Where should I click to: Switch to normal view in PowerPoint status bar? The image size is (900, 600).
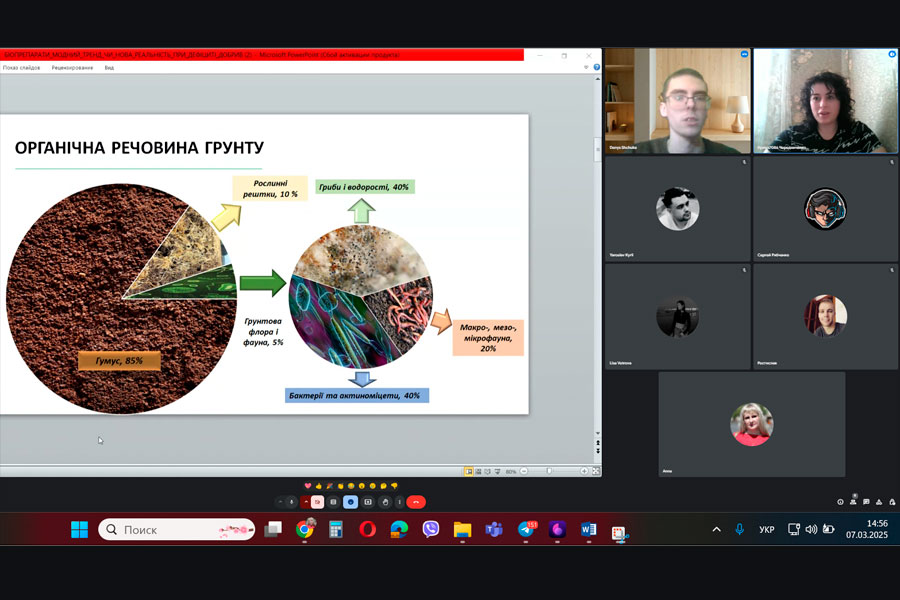tap(468, 471)
